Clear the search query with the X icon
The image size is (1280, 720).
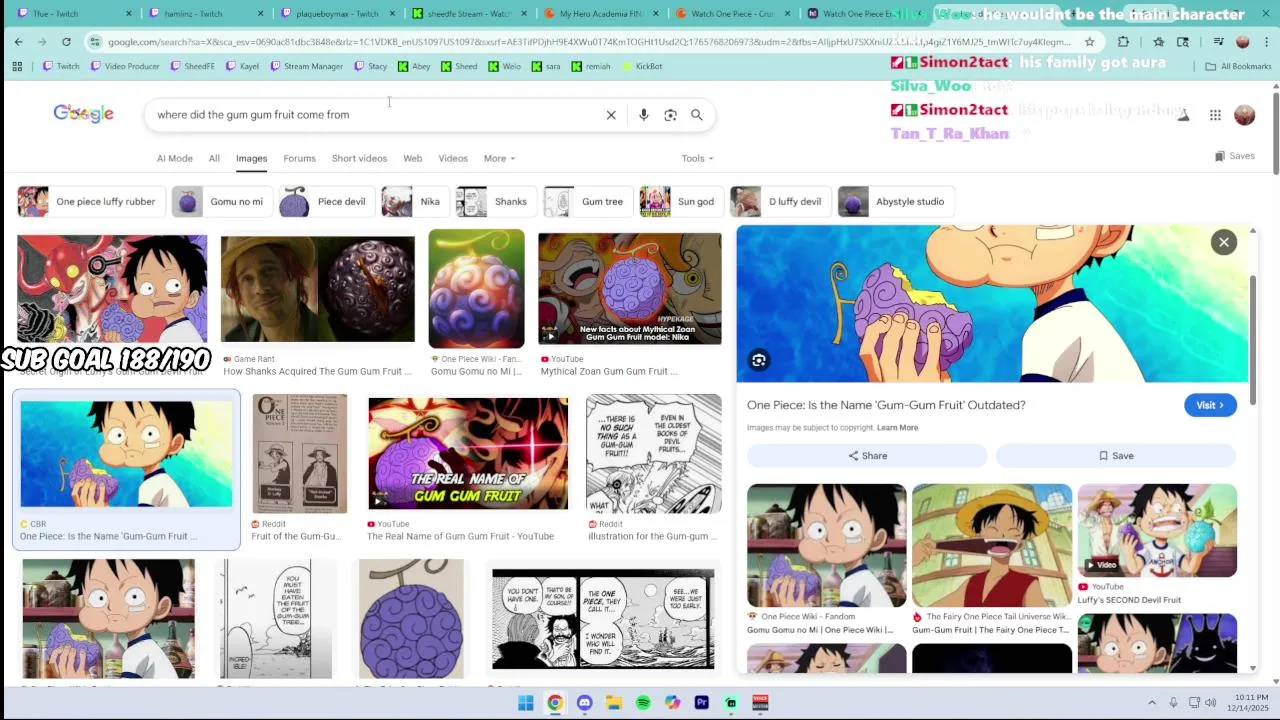tap(611, 115)
